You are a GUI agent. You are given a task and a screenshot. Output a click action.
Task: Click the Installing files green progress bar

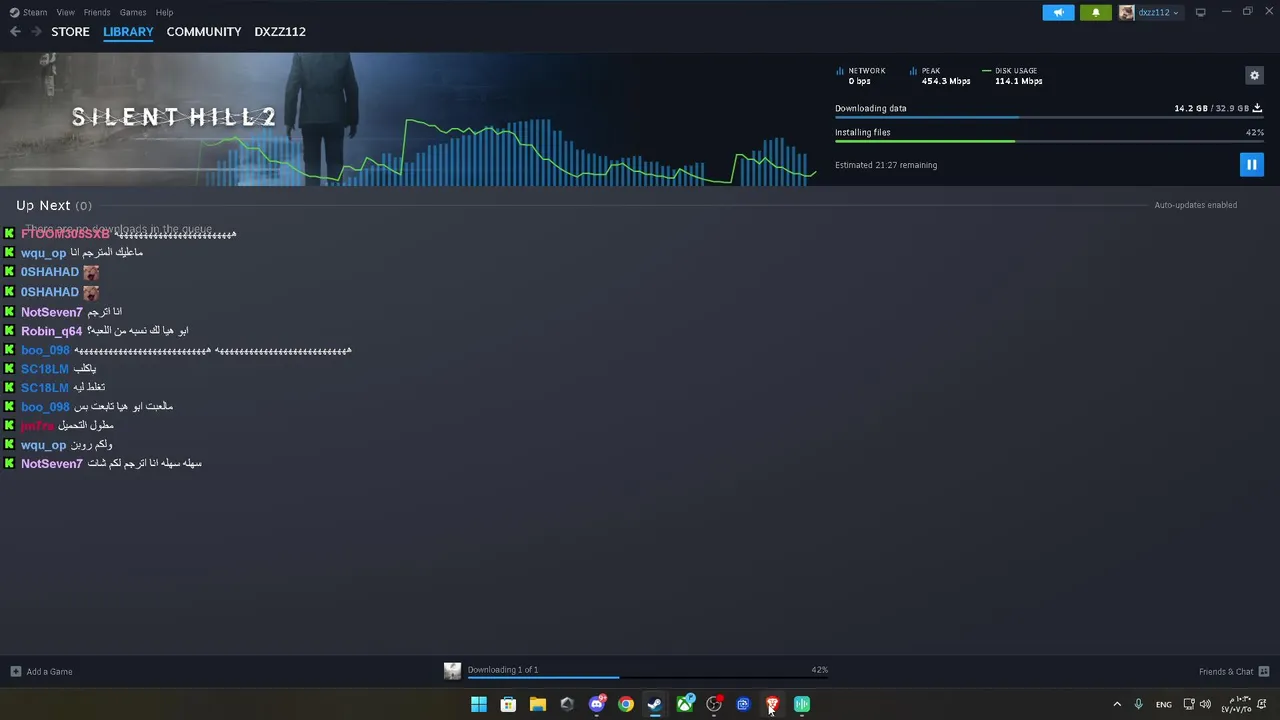click(1049, 142)
